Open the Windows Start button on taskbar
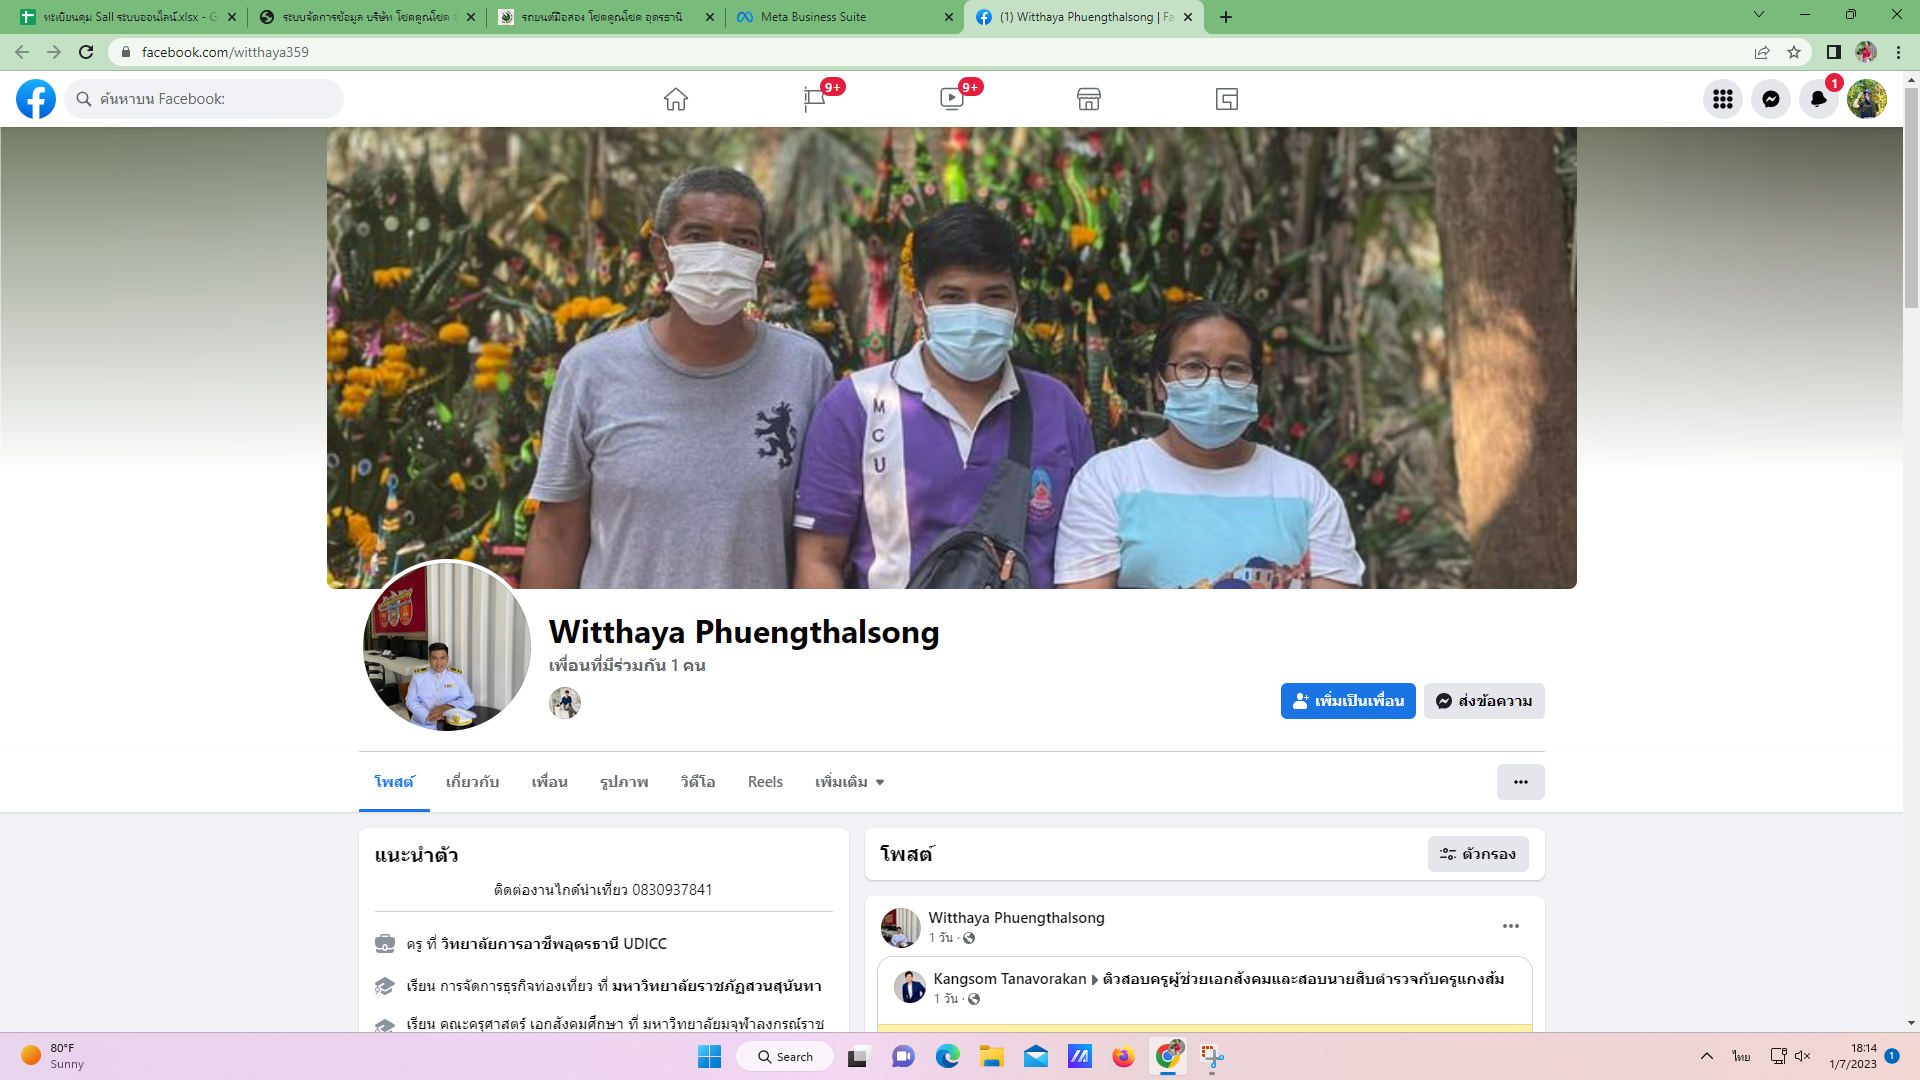 point(709,1057)
